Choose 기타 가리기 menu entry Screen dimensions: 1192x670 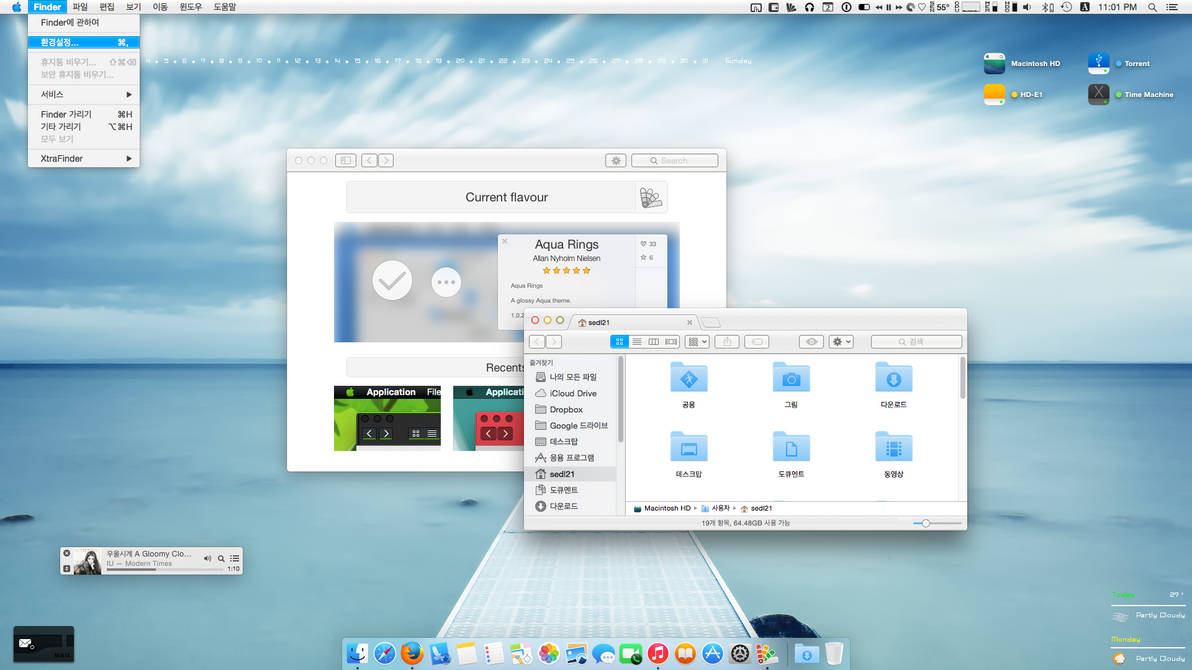84,126
